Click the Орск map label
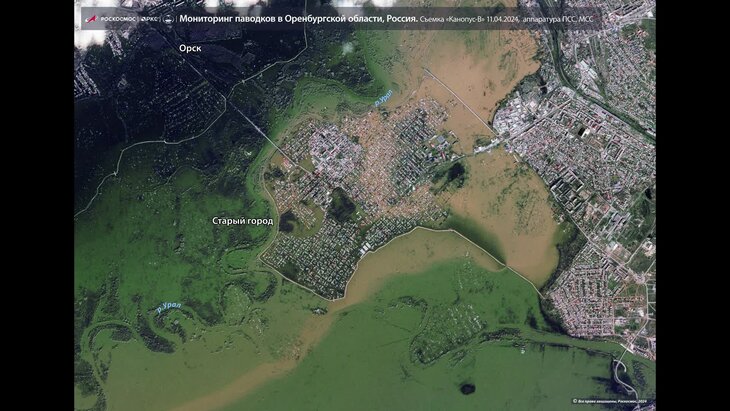Screen dimensions: 730x411 click(190, 48)
